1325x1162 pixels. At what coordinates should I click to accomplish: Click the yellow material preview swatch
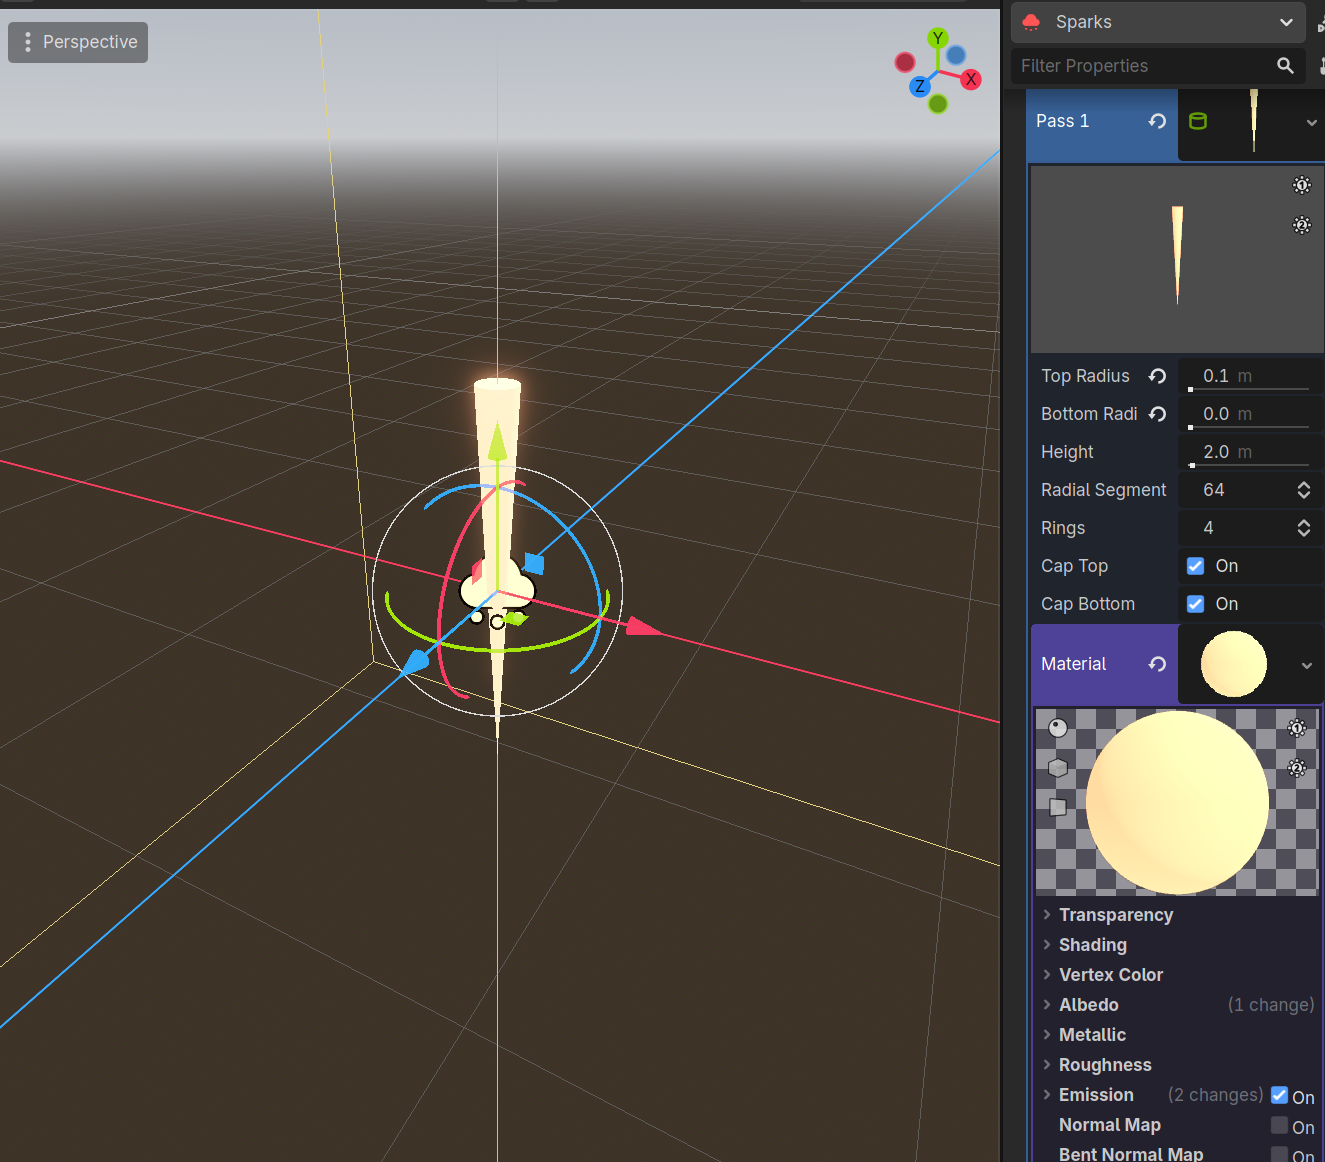point(1233,663)
